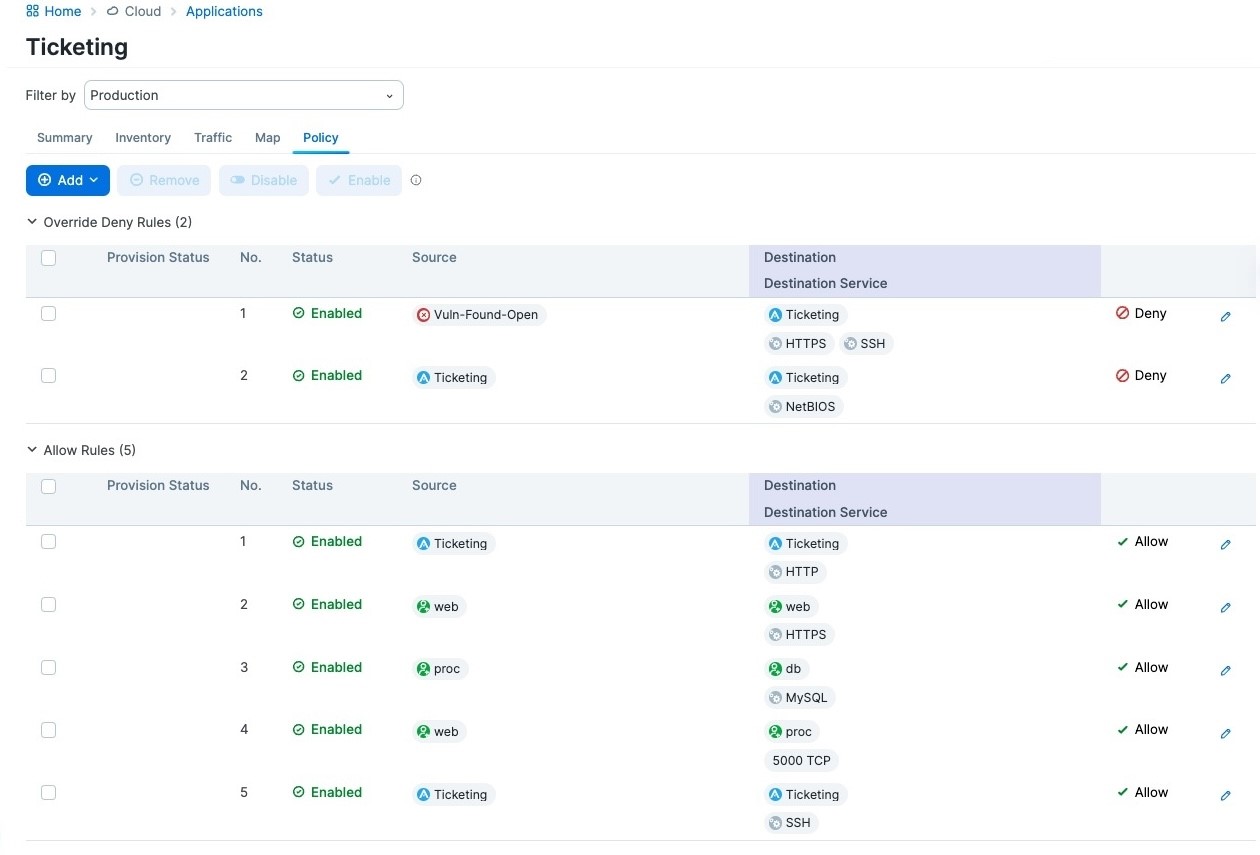Click Allow action text in Allow rule 5
Screen dimensions: 1260x855
point(1151,792)
